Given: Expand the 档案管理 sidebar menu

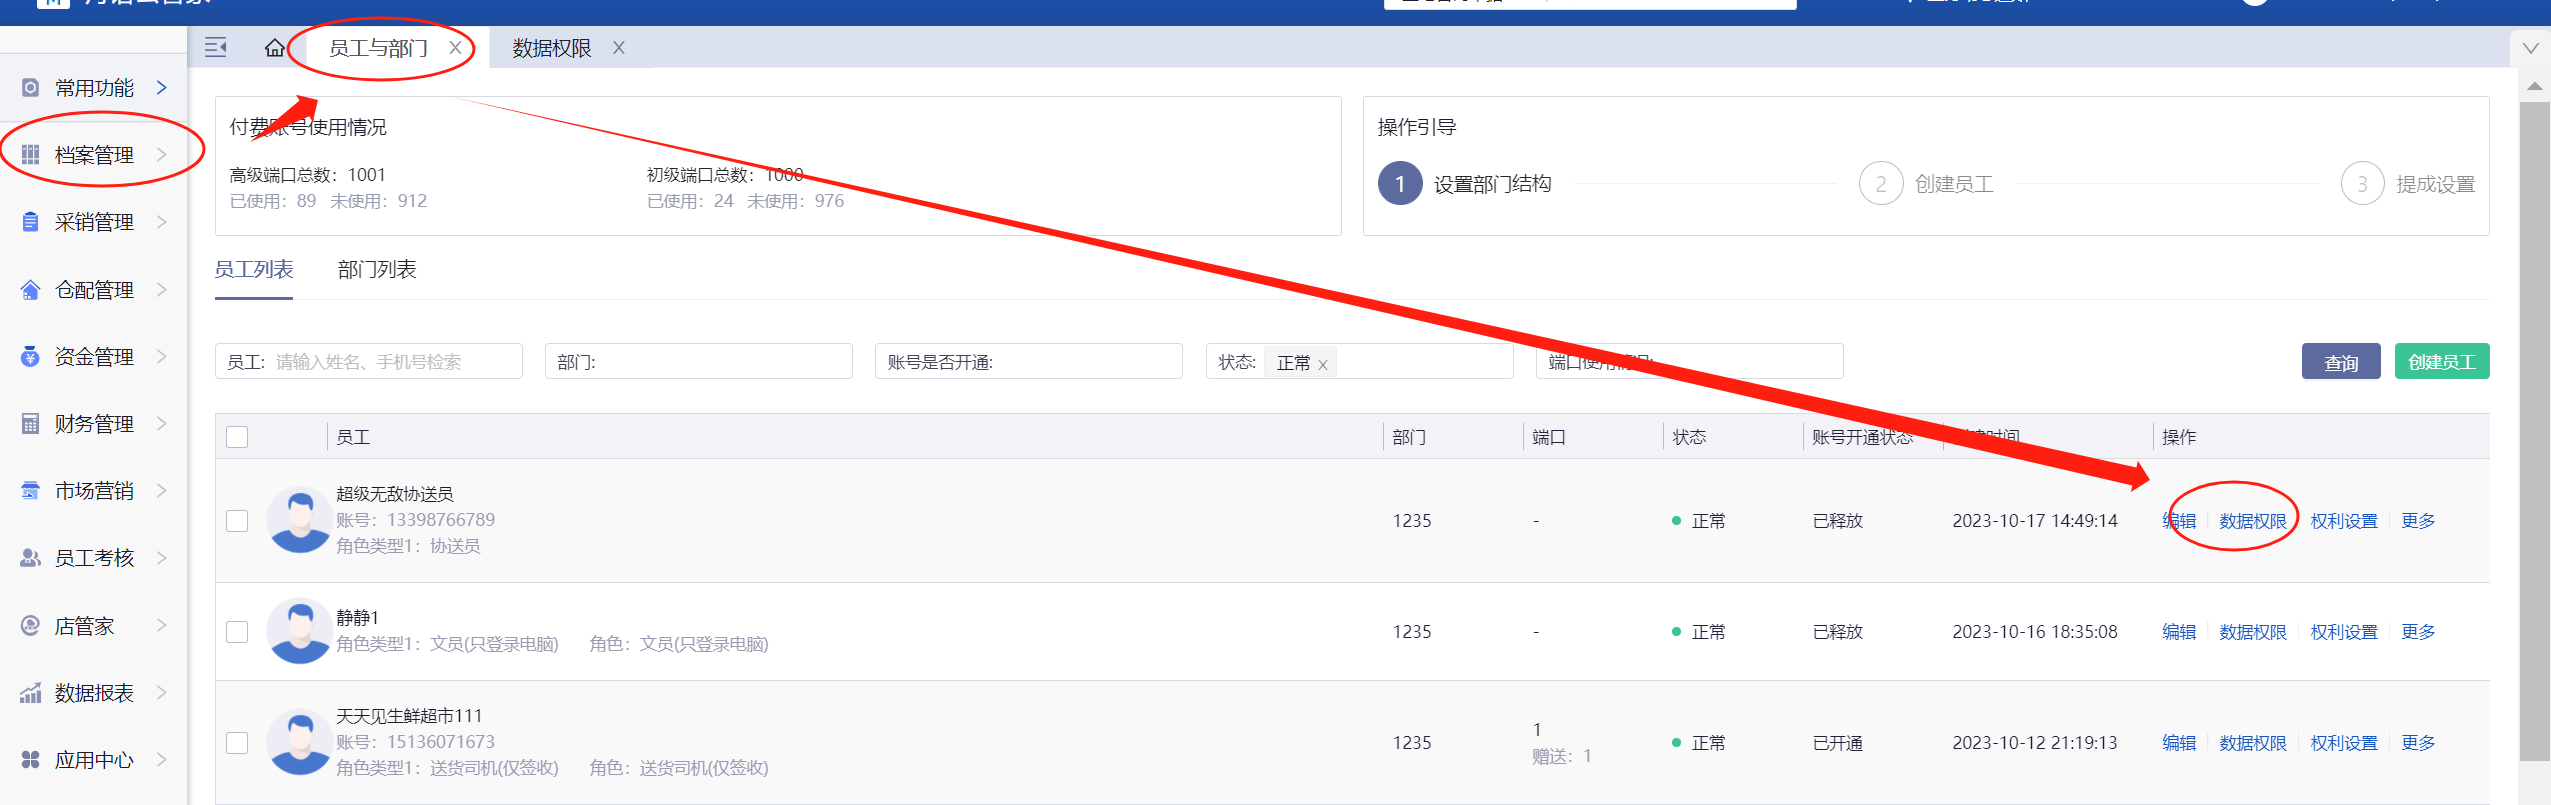Looking at the screenshot, I should click(x=94, y=155).
